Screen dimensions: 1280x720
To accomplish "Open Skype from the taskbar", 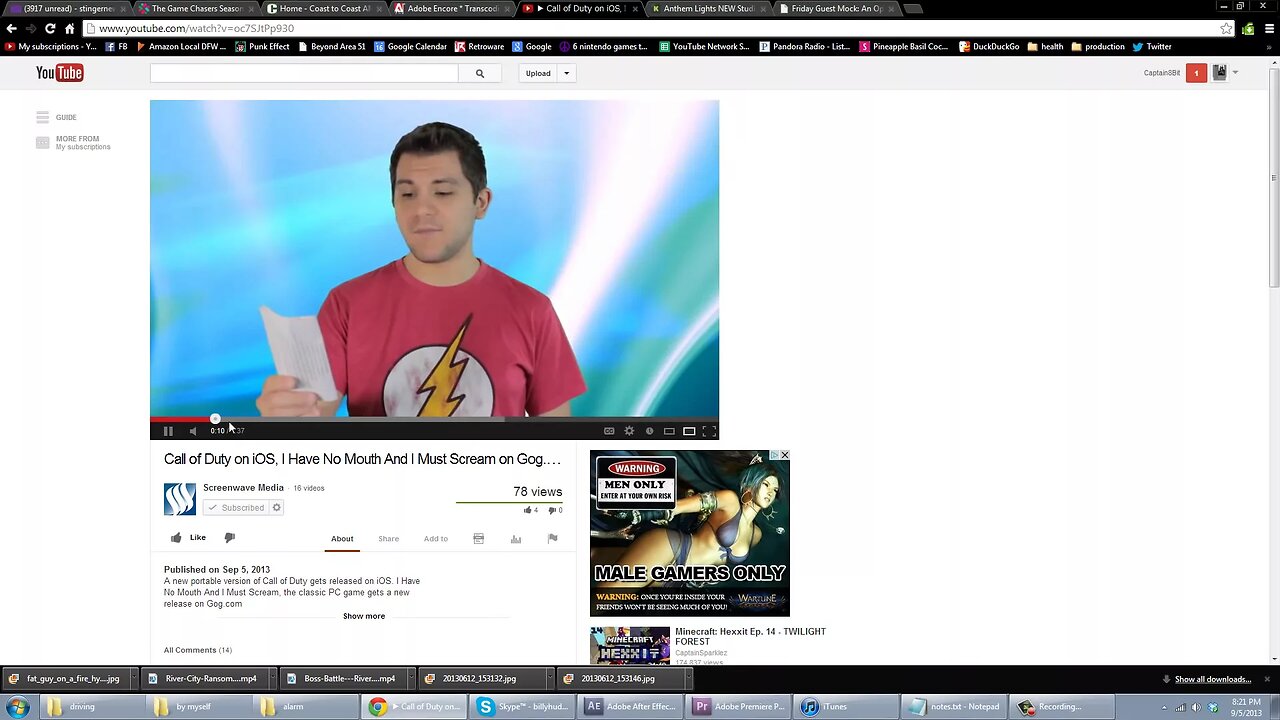I will pyautogui.click(x=523, y=707).
